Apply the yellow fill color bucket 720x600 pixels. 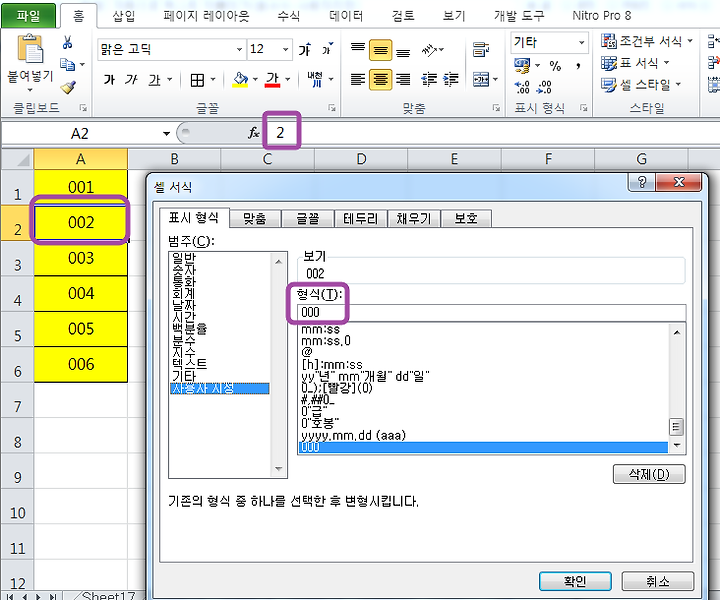240,80
